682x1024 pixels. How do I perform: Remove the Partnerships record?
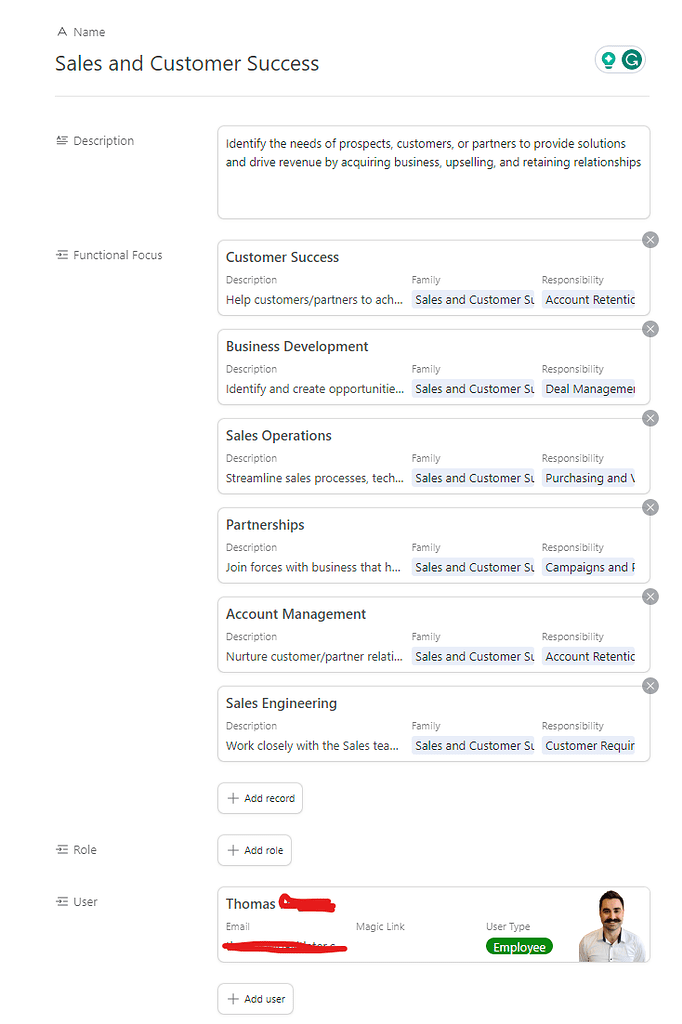pos(650,507)
